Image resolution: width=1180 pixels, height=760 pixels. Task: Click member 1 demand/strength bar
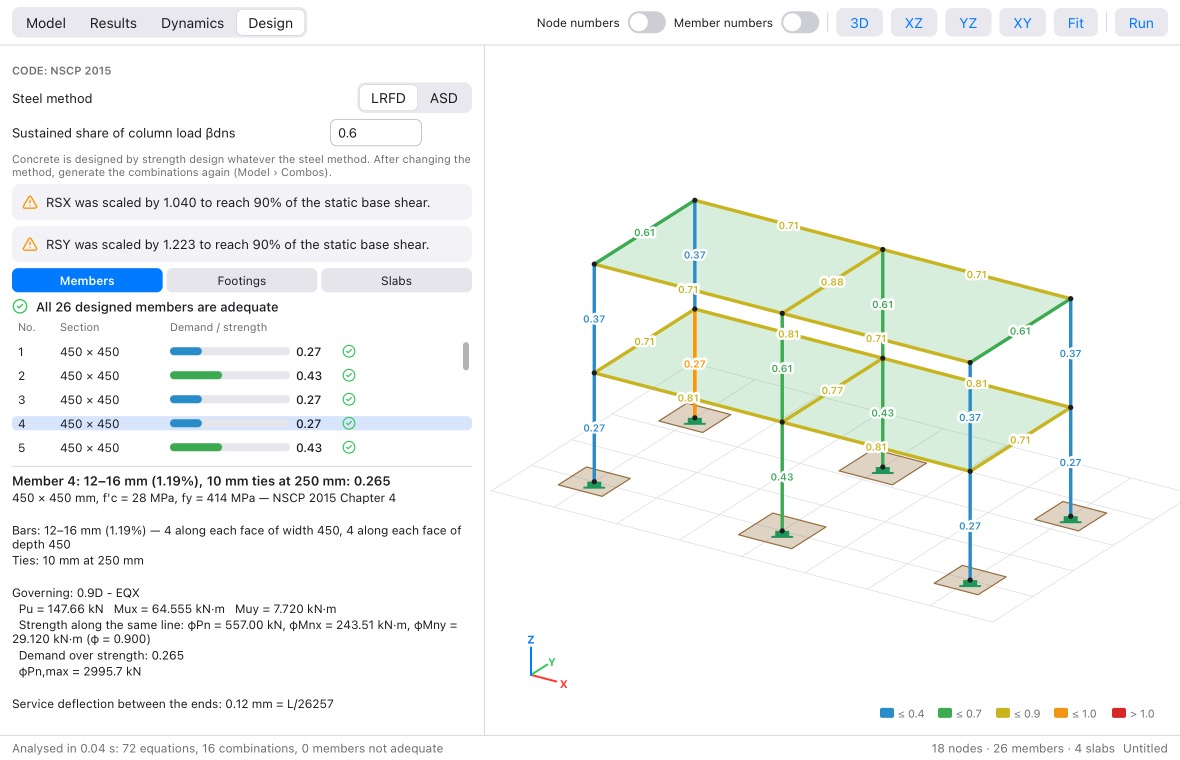(x=230, y=351)
